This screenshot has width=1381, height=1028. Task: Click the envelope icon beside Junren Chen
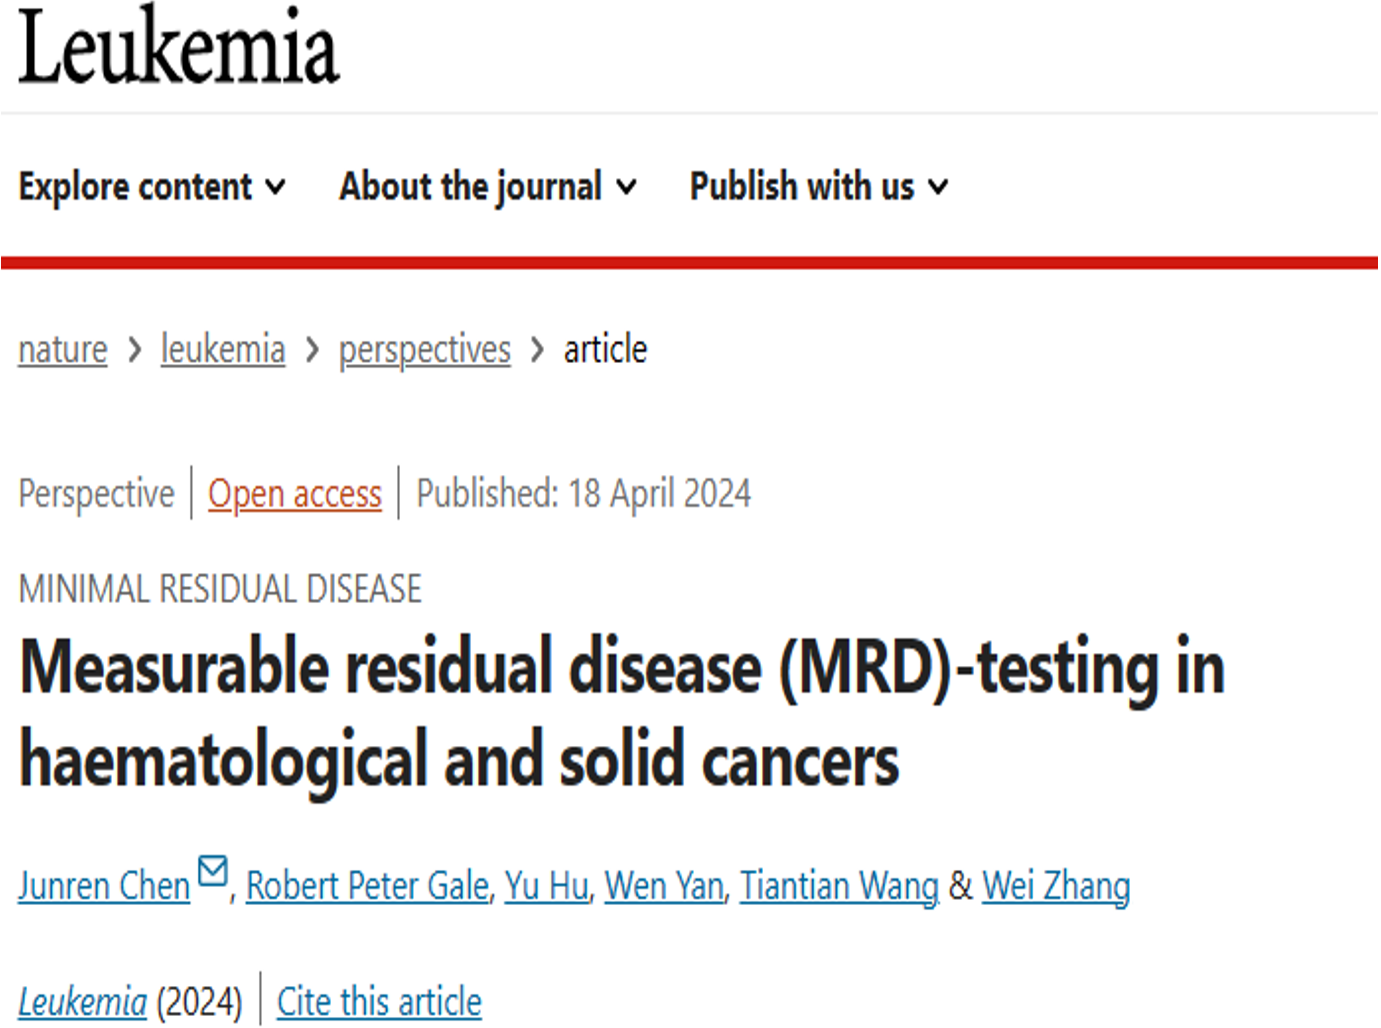click(213, 871)
